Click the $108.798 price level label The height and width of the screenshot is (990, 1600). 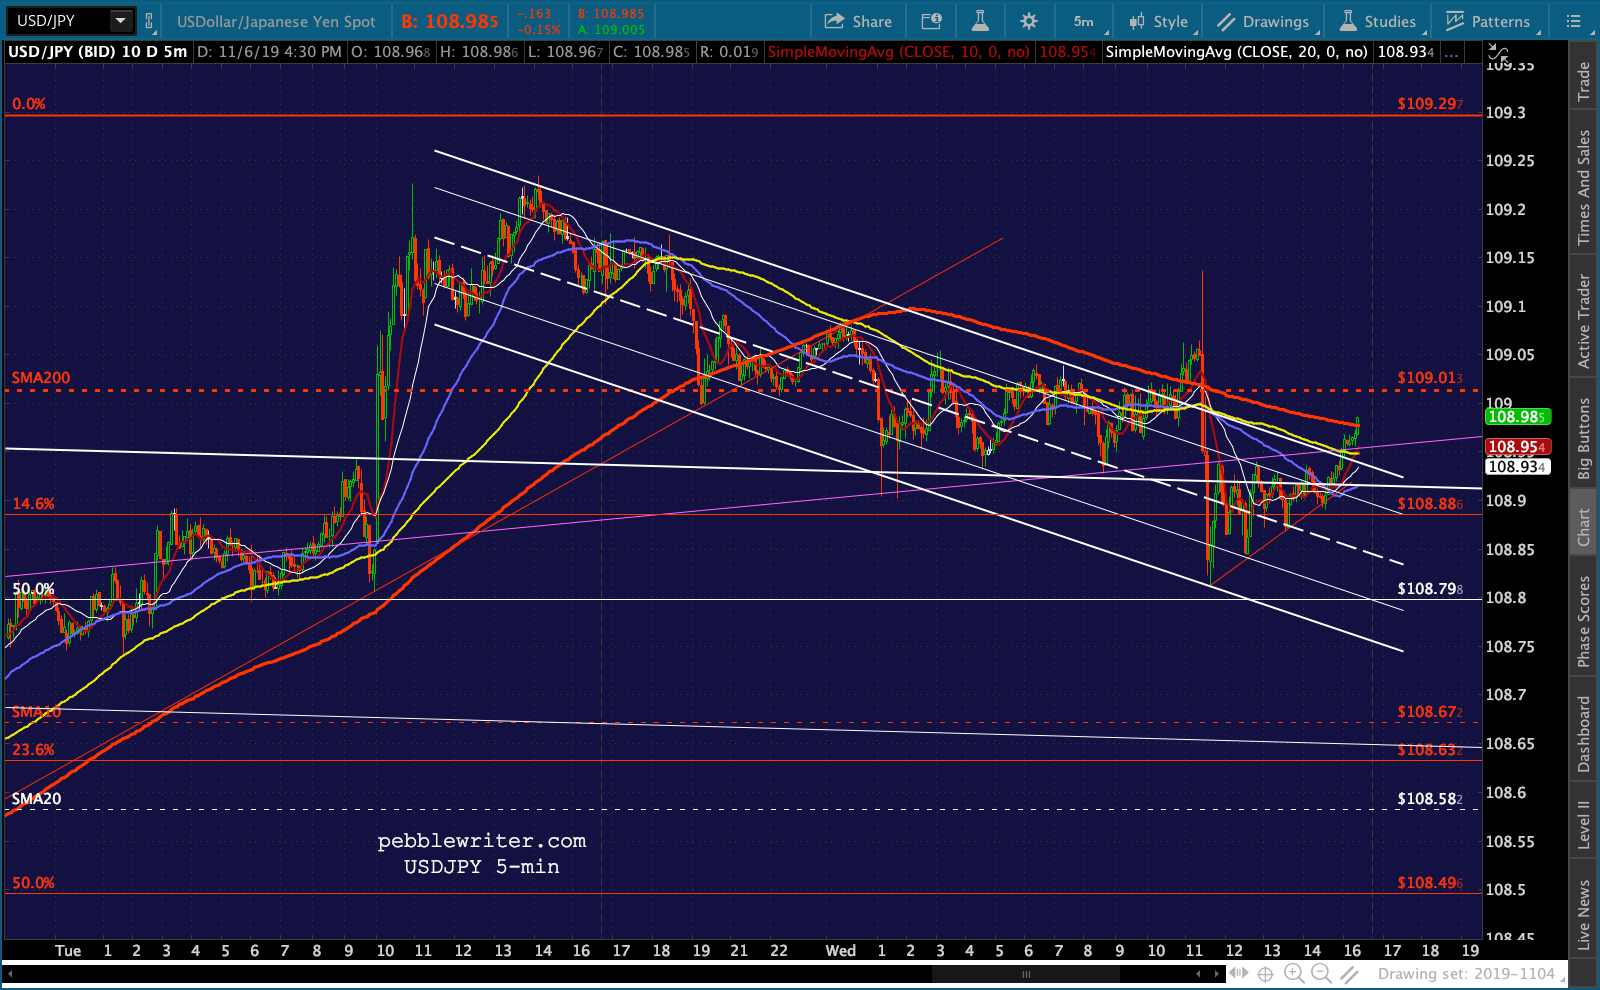pyautogui.click(x=1430, y=589)
